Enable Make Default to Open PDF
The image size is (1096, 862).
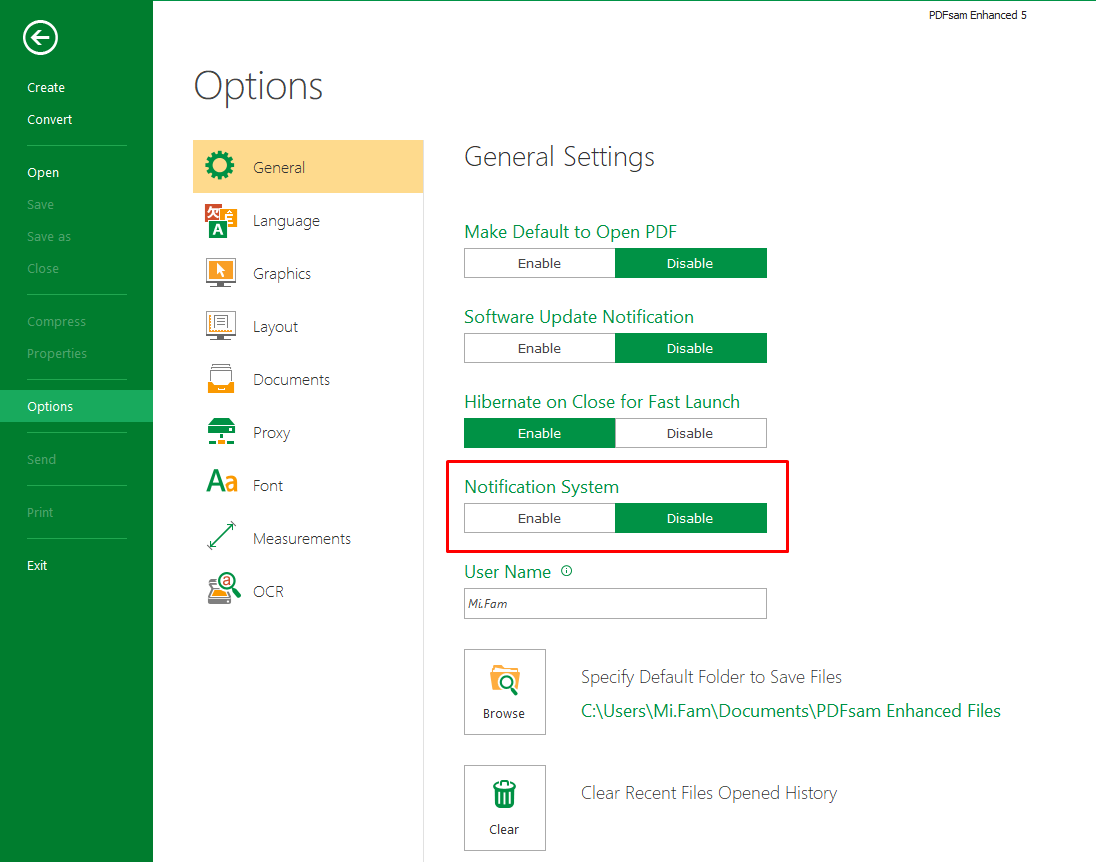(x=540, y=264)
